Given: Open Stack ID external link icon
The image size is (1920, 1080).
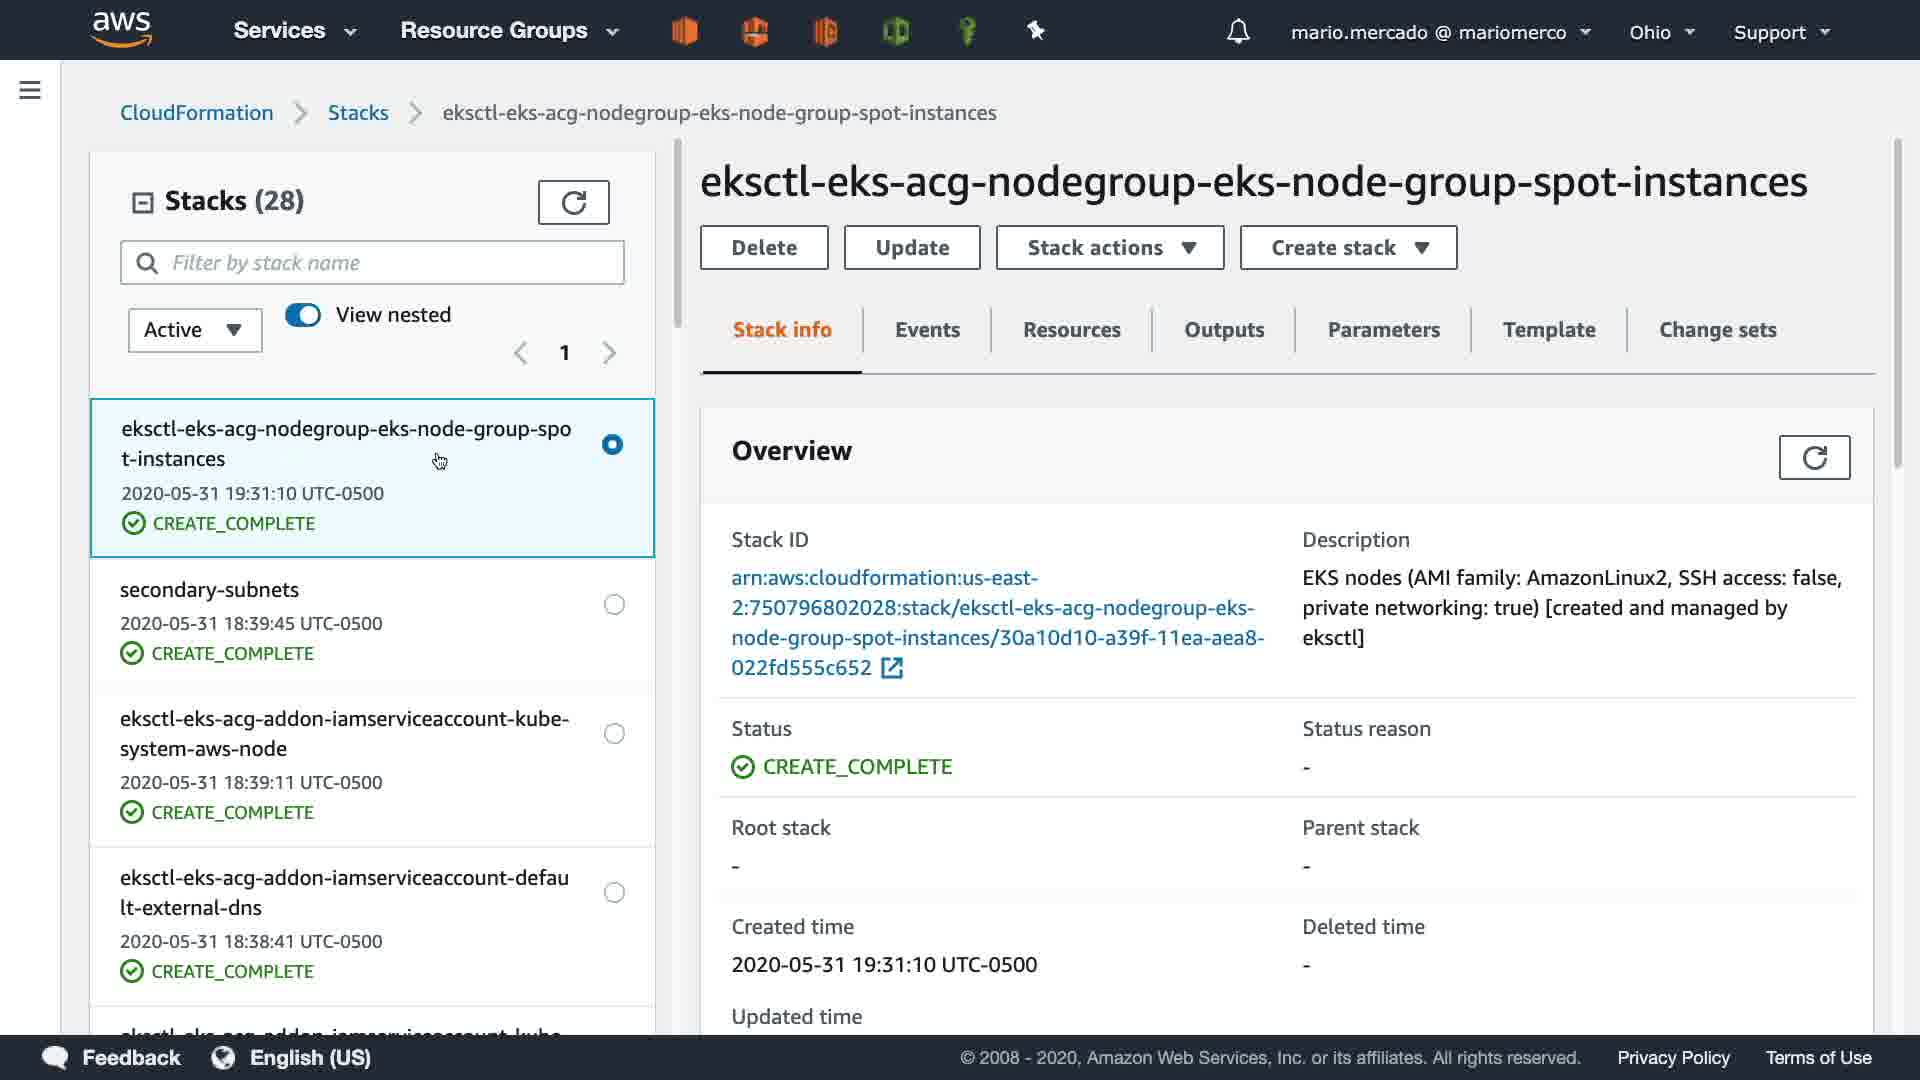Looking at the screenshot, I should 892,668.
